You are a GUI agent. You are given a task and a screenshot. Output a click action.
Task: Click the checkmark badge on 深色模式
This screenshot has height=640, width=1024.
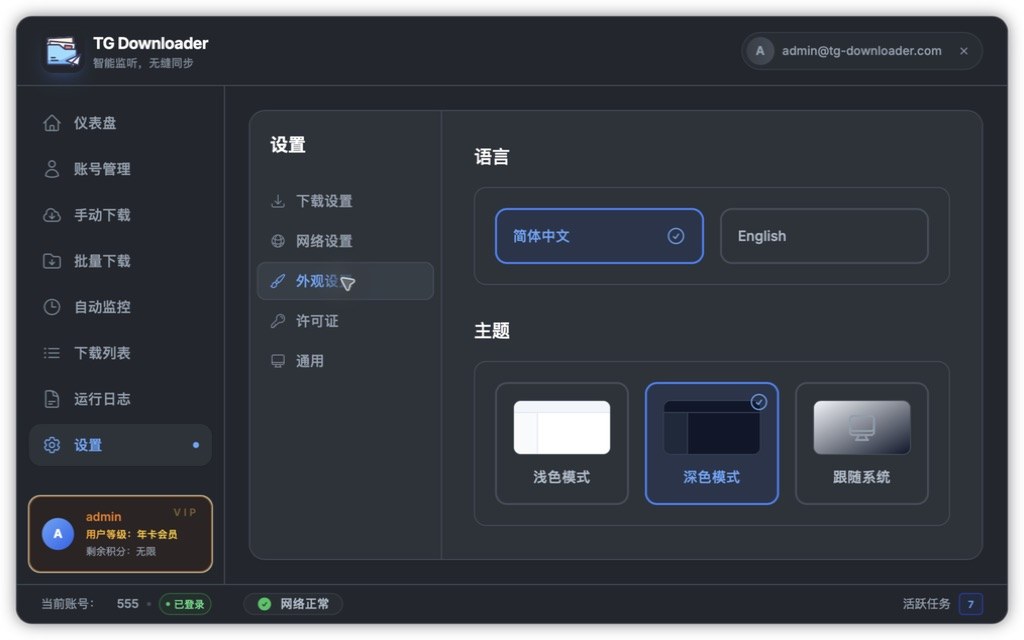(758, 402)
